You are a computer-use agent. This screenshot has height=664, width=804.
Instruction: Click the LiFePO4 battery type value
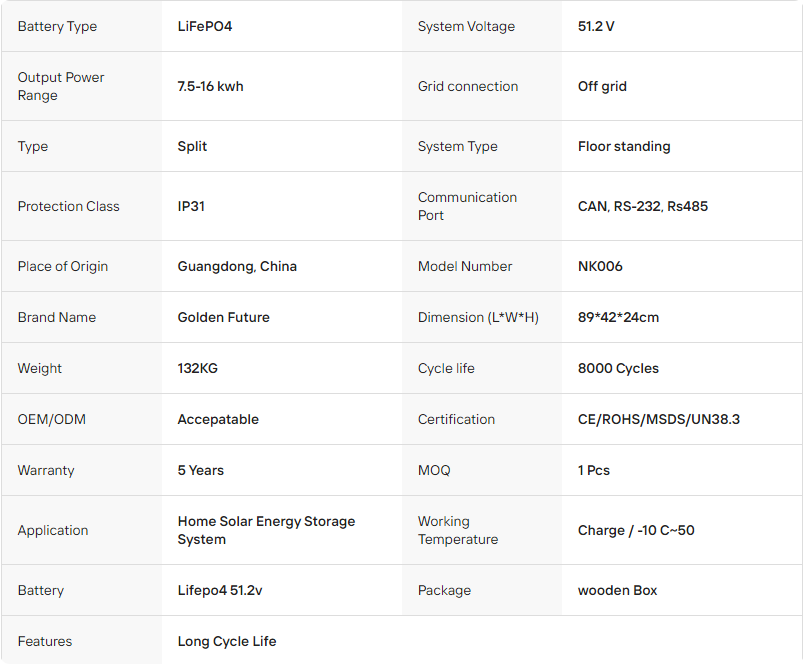click(205, 26)
